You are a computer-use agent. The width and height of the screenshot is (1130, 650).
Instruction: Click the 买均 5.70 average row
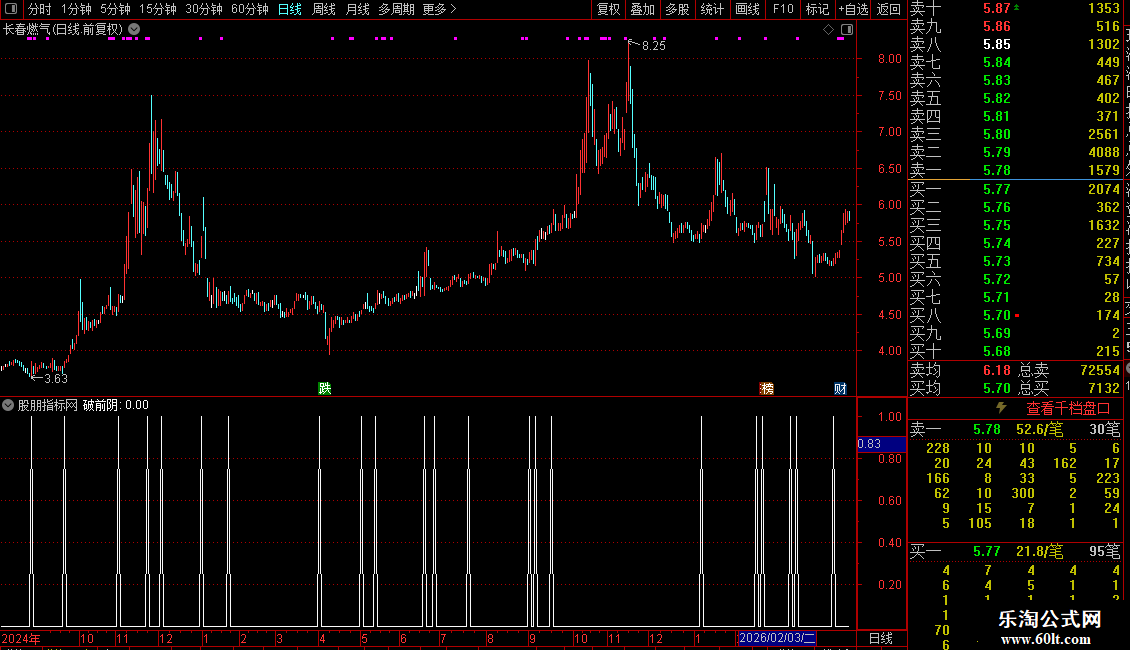coord(960,388)
